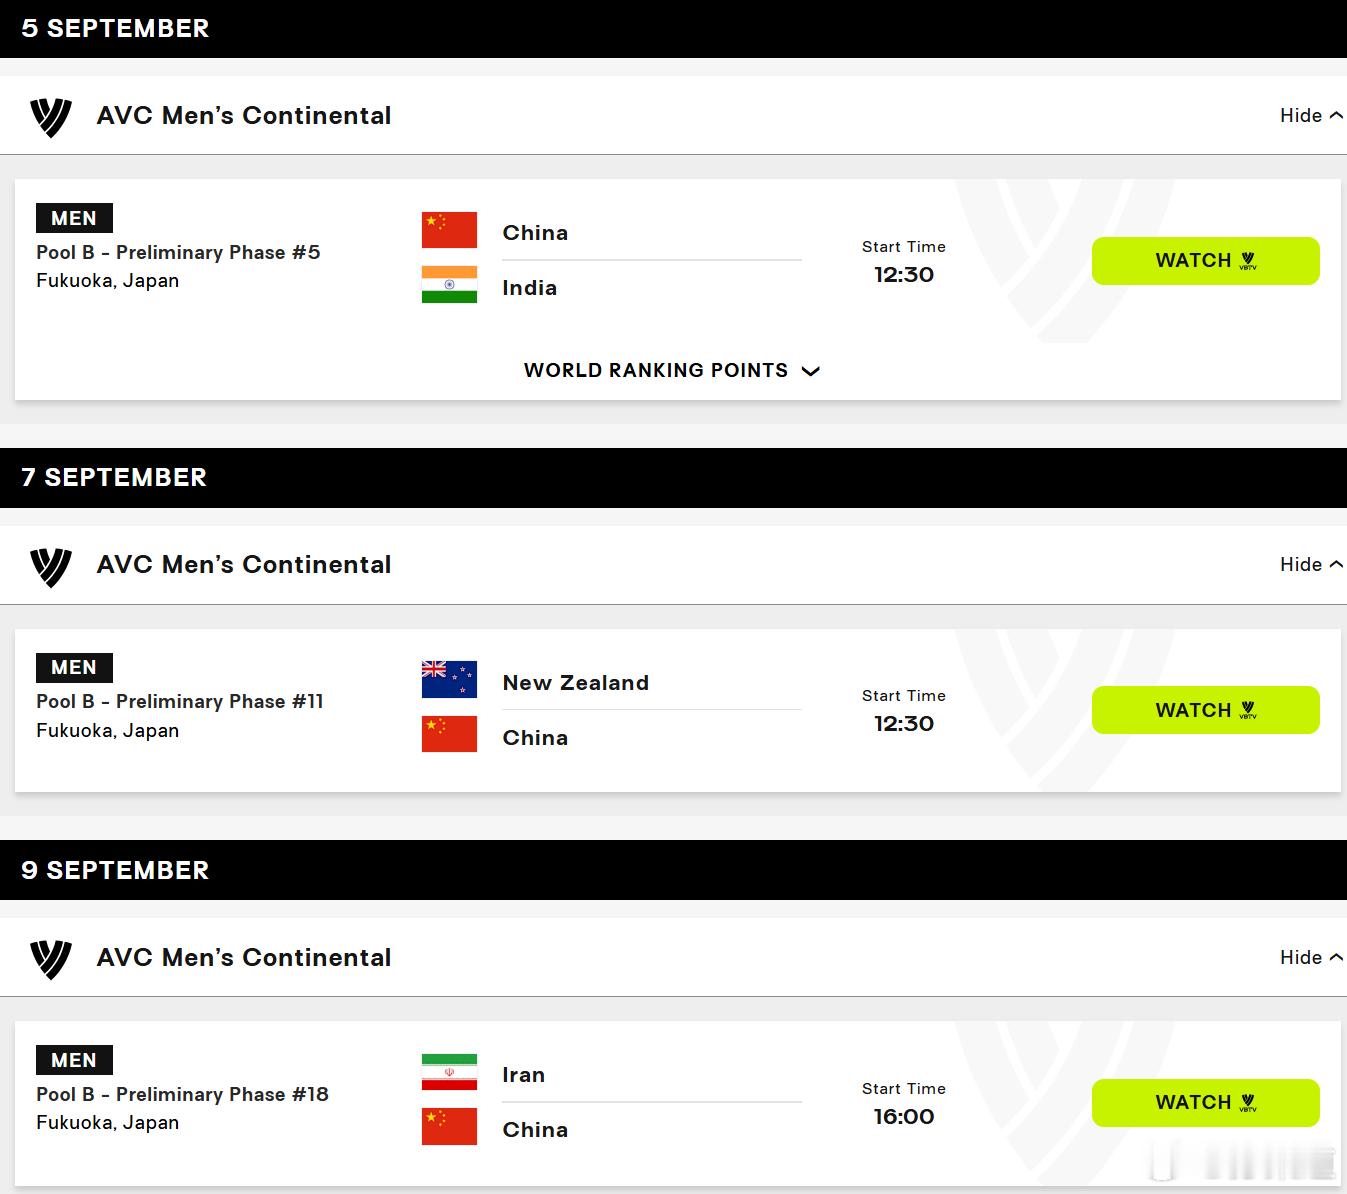
Task: Expand the World Ranking Points dropdown
Action: point(672,370)
